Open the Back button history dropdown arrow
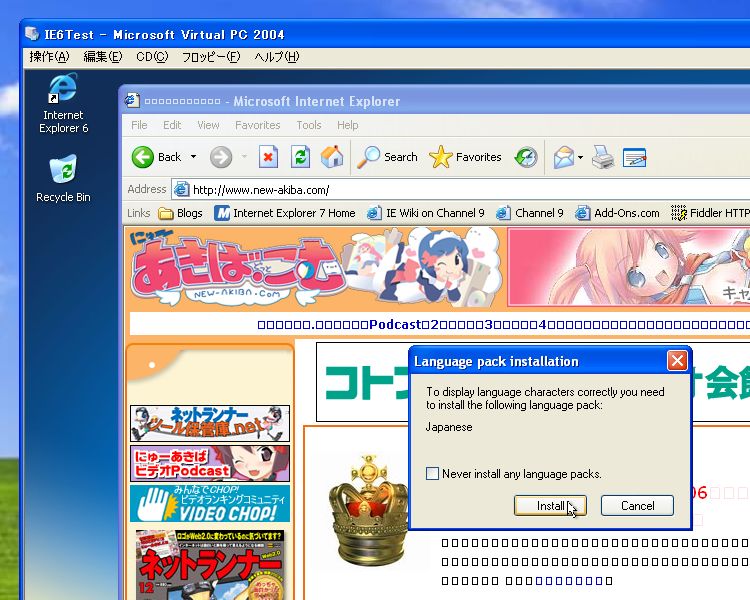 [193, 156]
